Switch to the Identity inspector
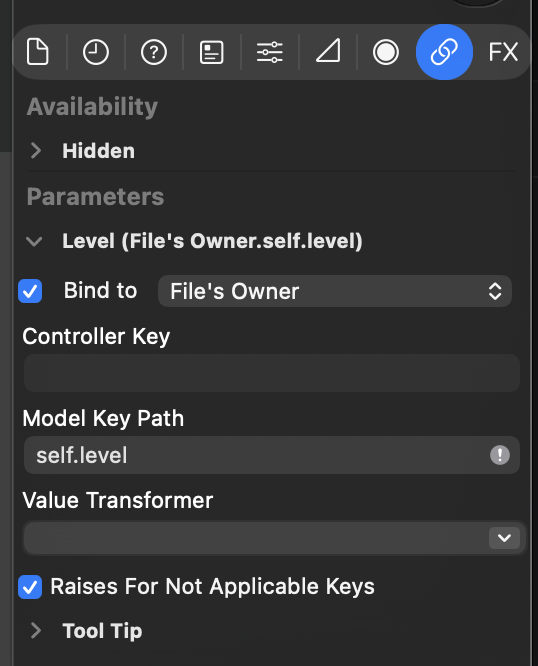This screenshot has height=666, width=538. [x=211, y=52]
